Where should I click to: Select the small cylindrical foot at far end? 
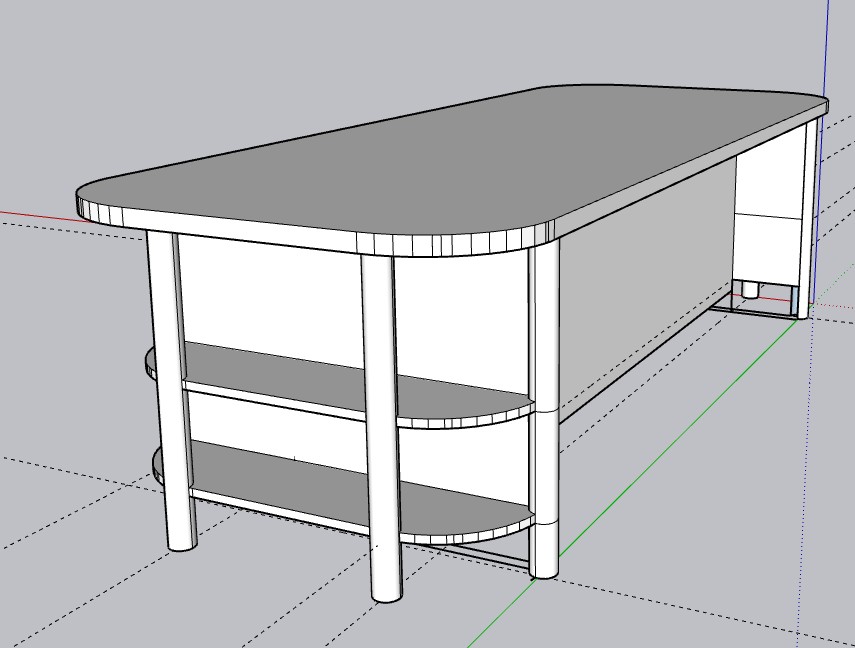point(748,290)
